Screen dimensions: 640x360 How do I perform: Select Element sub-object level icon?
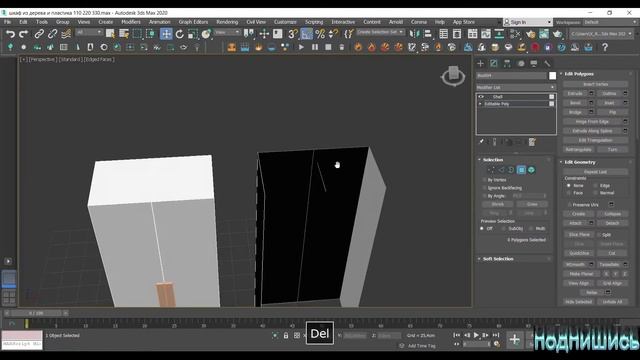pyautogui.click(x=531, y=170)
